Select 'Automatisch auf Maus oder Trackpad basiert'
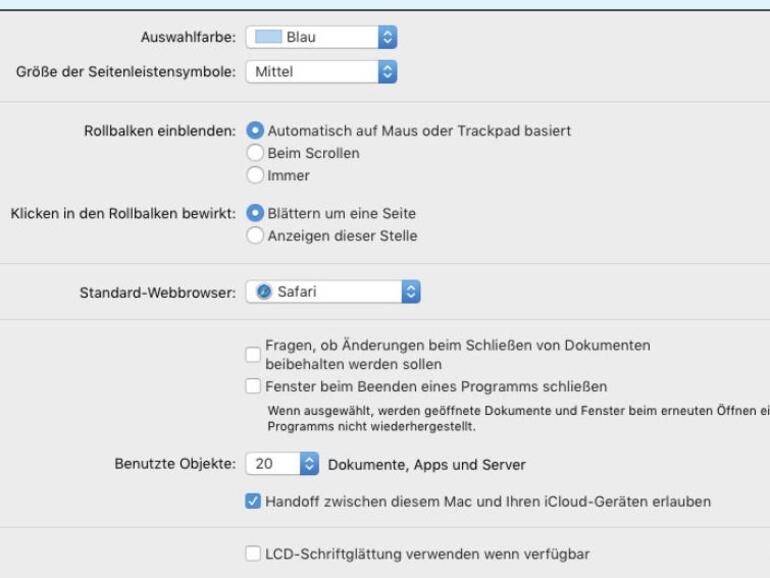770x578 pixels. tap(255, 131)
